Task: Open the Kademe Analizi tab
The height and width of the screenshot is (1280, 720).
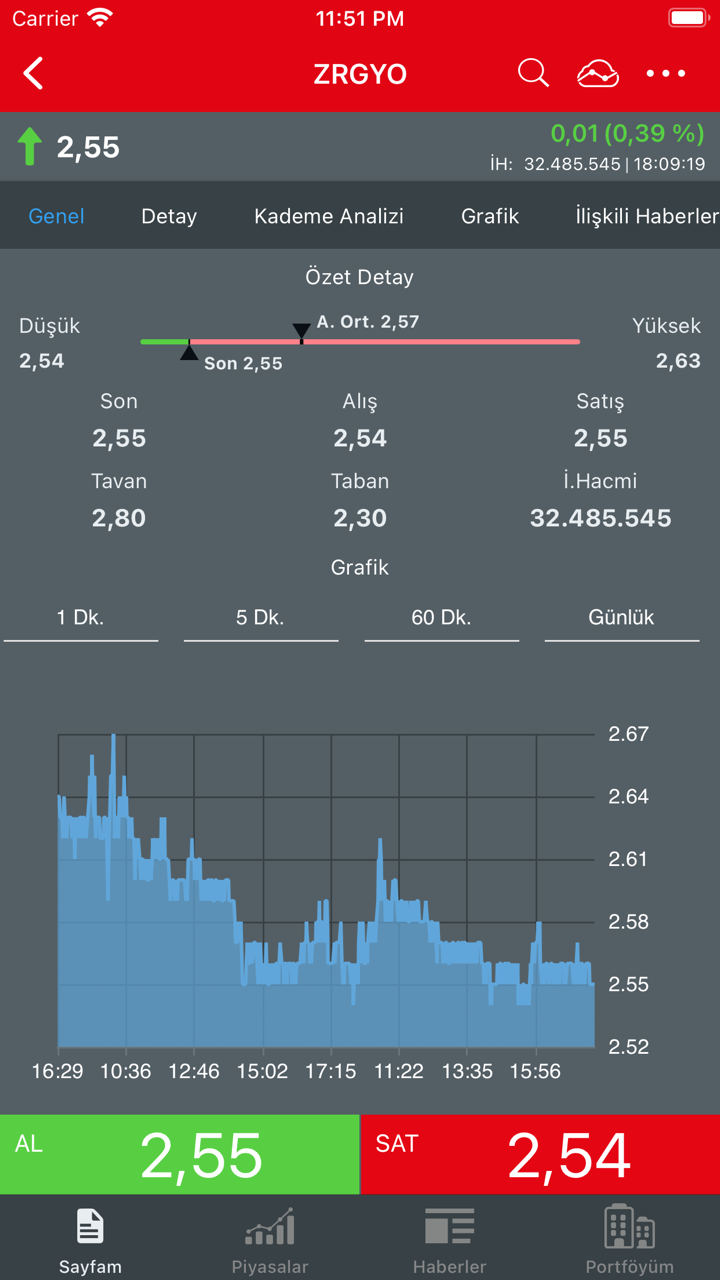Action: click(x=329, y=216)
